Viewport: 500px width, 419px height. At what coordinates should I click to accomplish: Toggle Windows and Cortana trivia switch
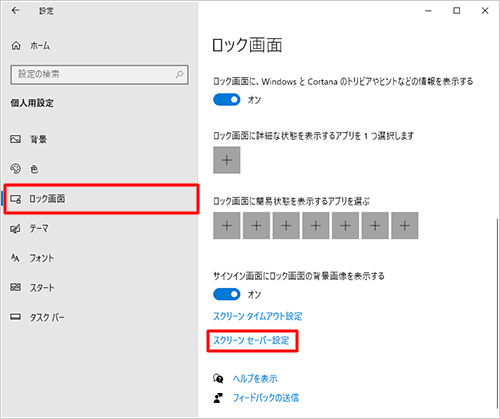tap(227, 100)
